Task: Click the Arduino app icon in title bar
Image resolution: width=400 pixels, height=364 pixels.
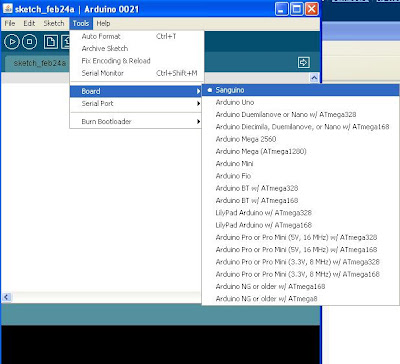Action: tap(7, 9)
